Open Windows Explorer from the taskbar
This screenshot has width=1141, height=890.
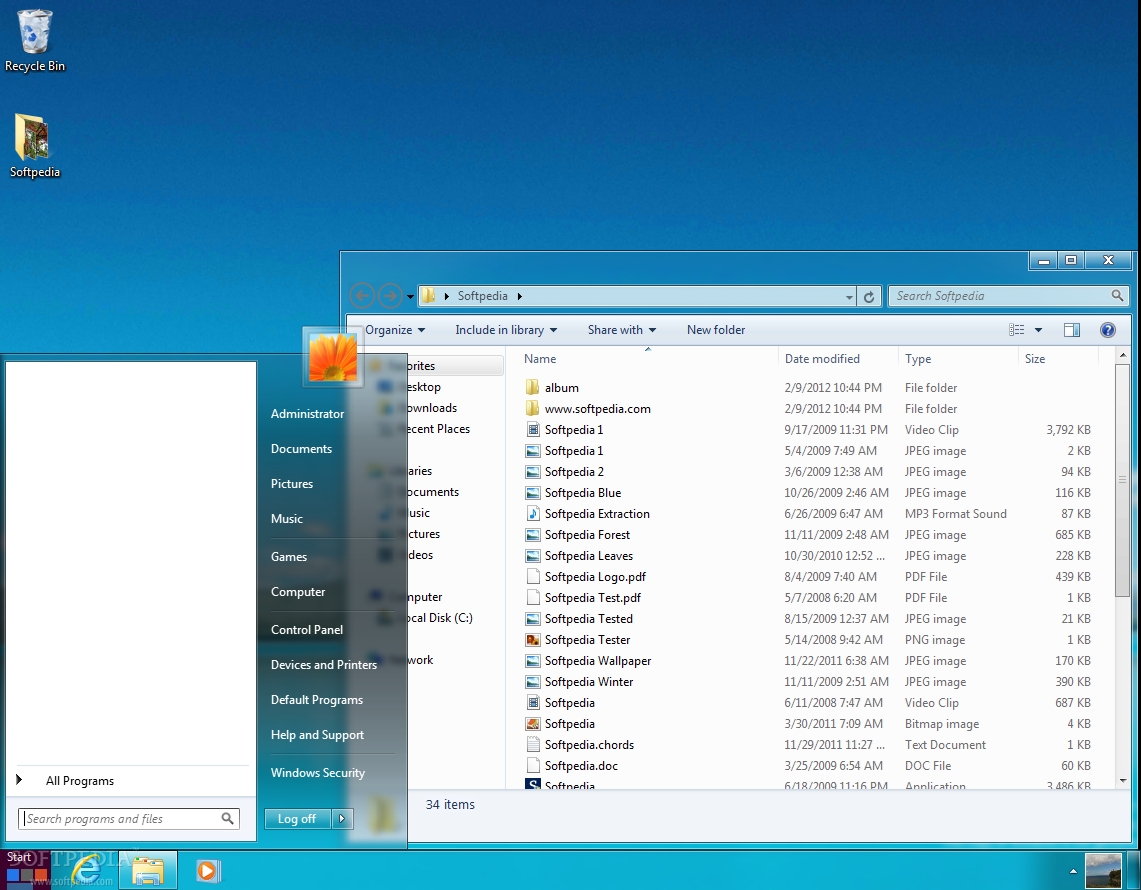tap(148, 870)
